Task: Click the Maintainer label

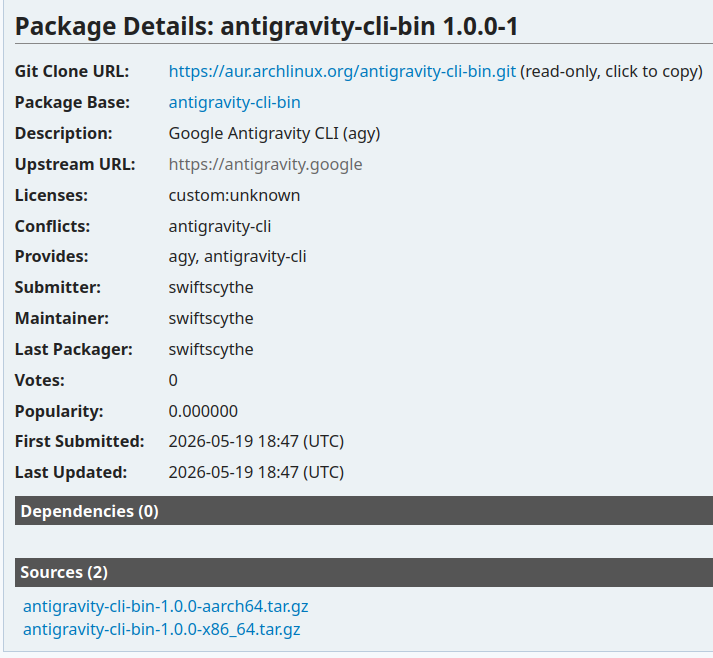Action: [62, 318]
